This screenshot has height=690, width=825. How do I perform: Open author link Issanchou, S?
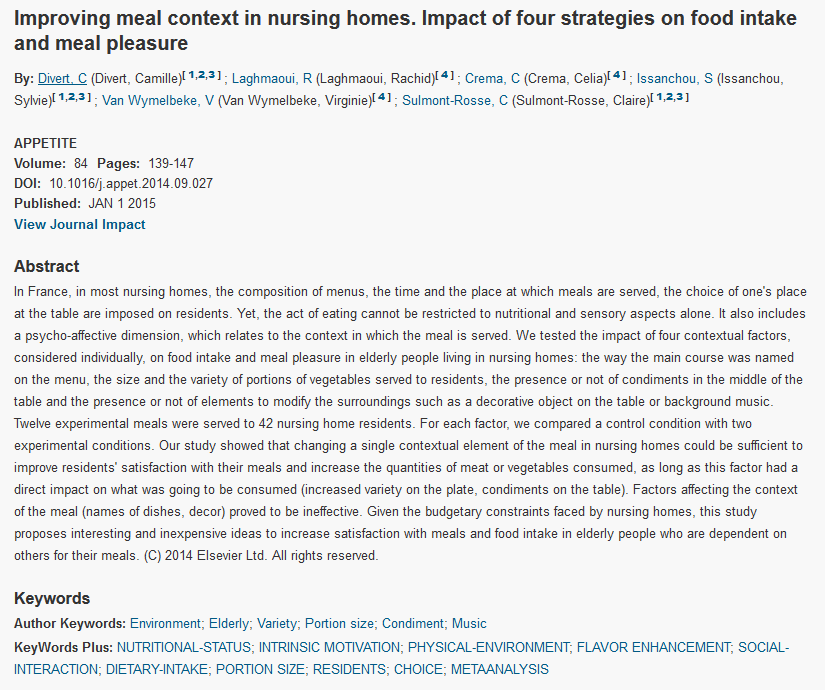click(675, 78)
